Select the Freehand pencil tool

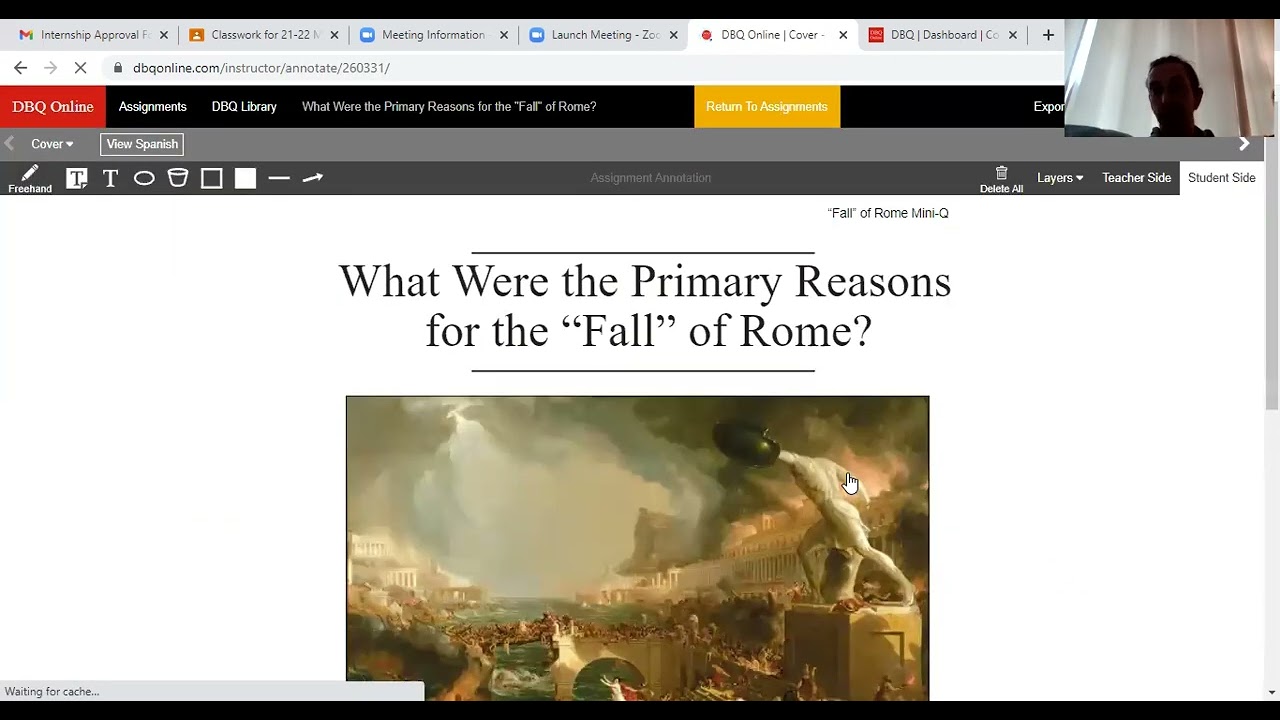30,179
